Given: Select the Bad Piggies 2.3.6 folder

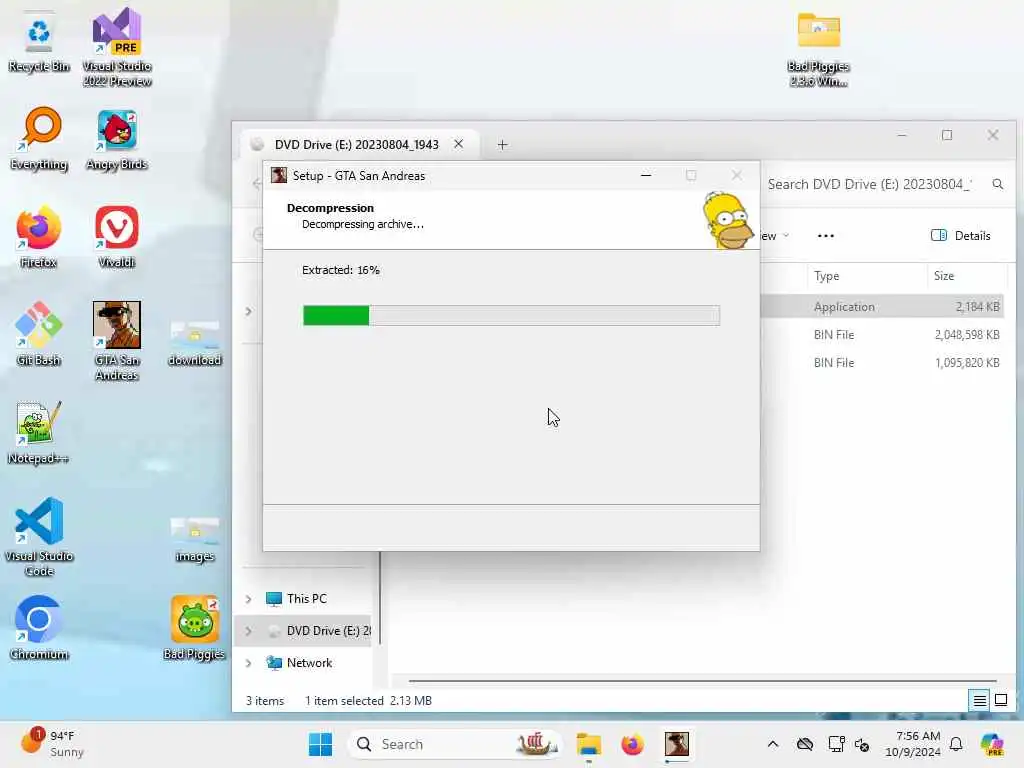Looking at the screenshot, I should click(818, 49).
